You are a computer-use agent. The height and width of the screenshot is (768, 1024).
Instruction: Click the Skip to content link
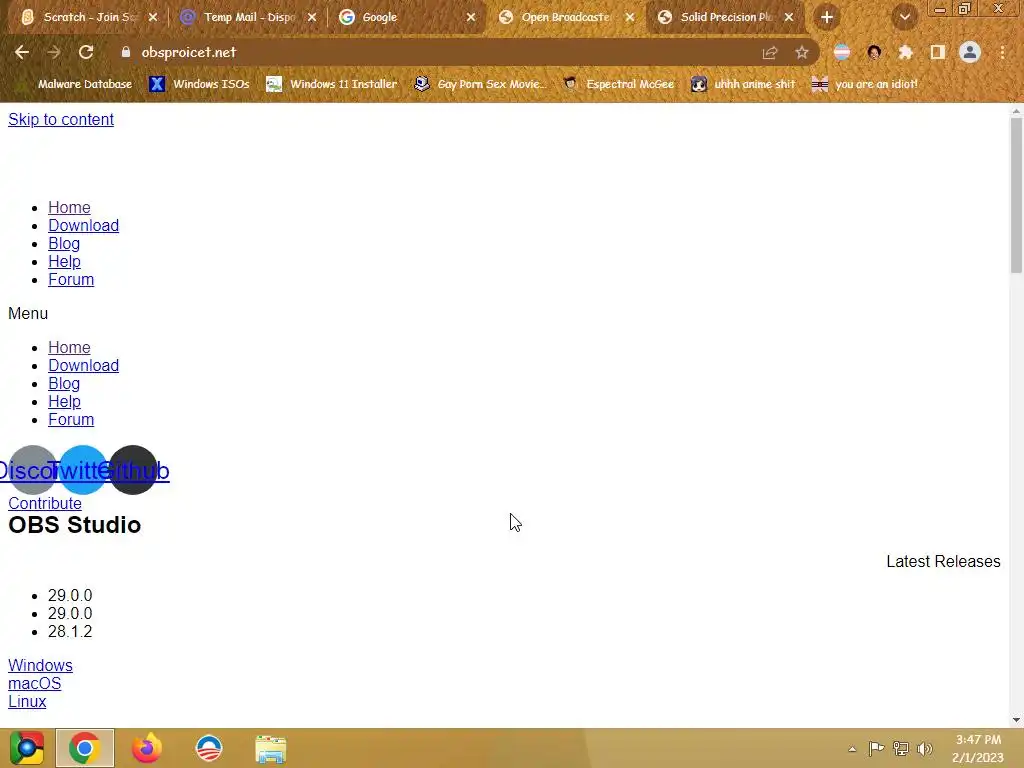(61, 120)
